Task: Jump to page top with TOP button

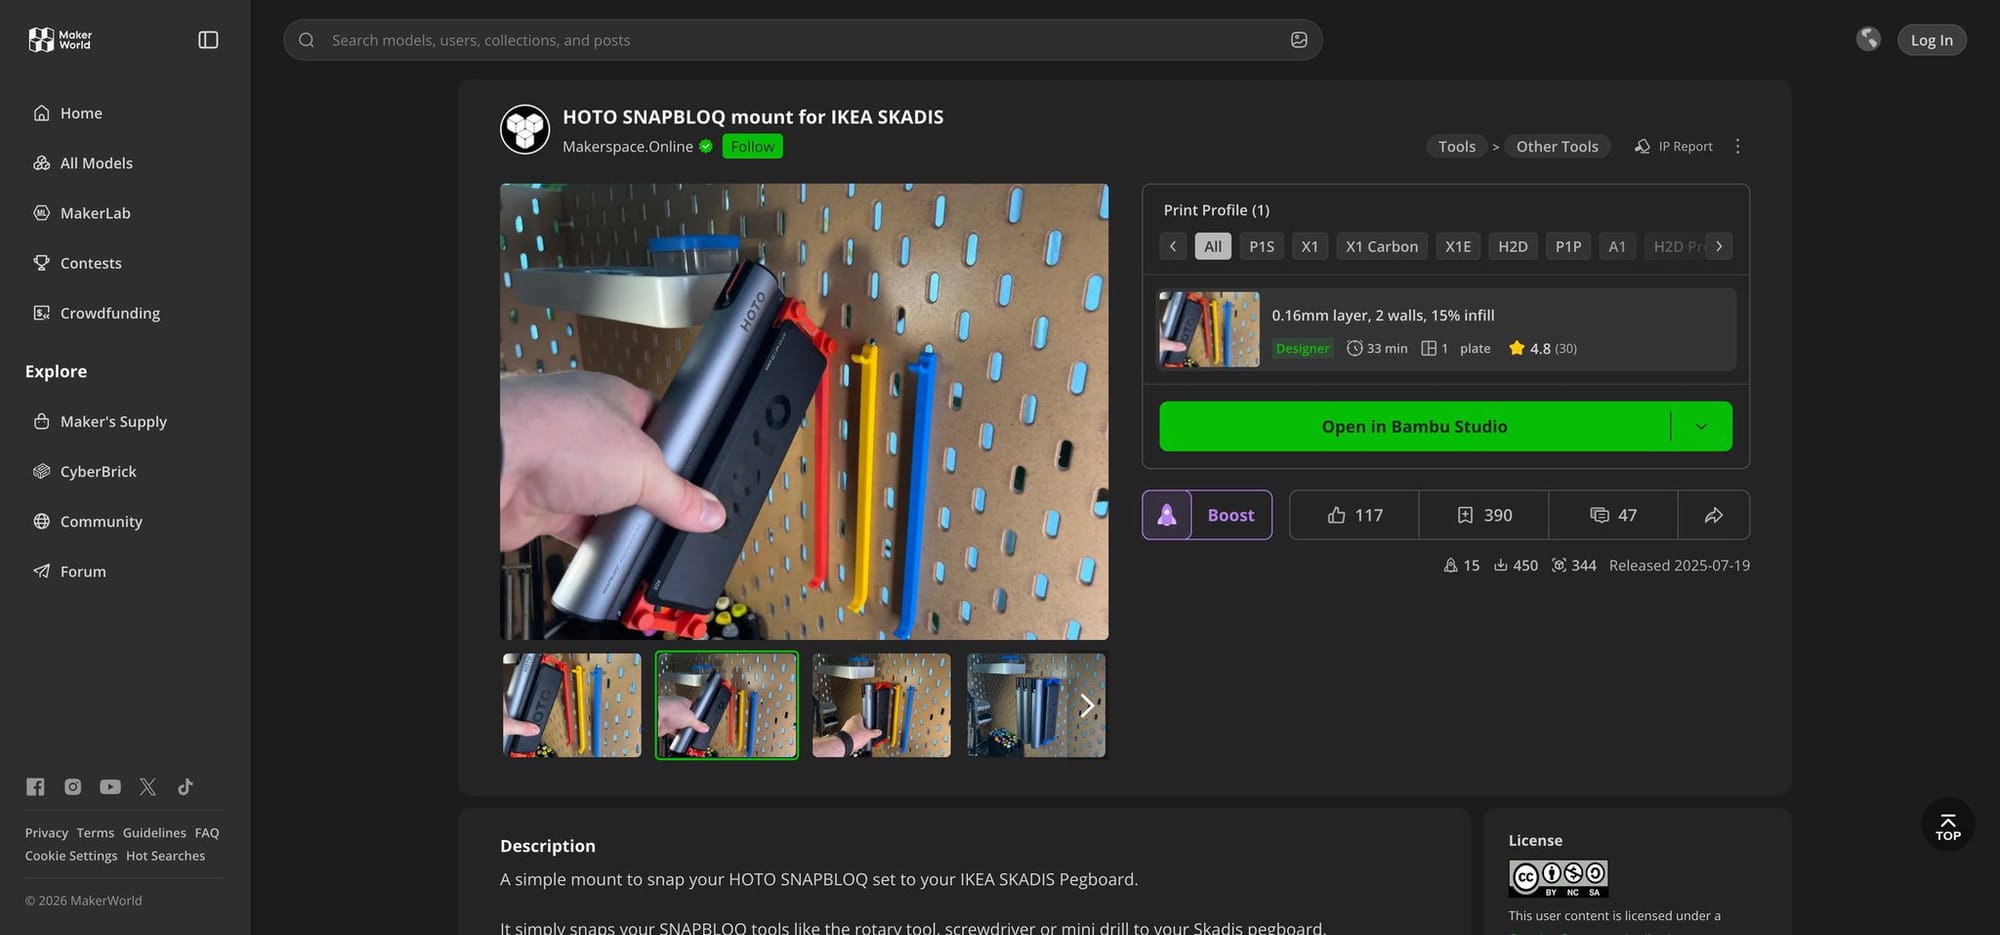Action: 1947,825
